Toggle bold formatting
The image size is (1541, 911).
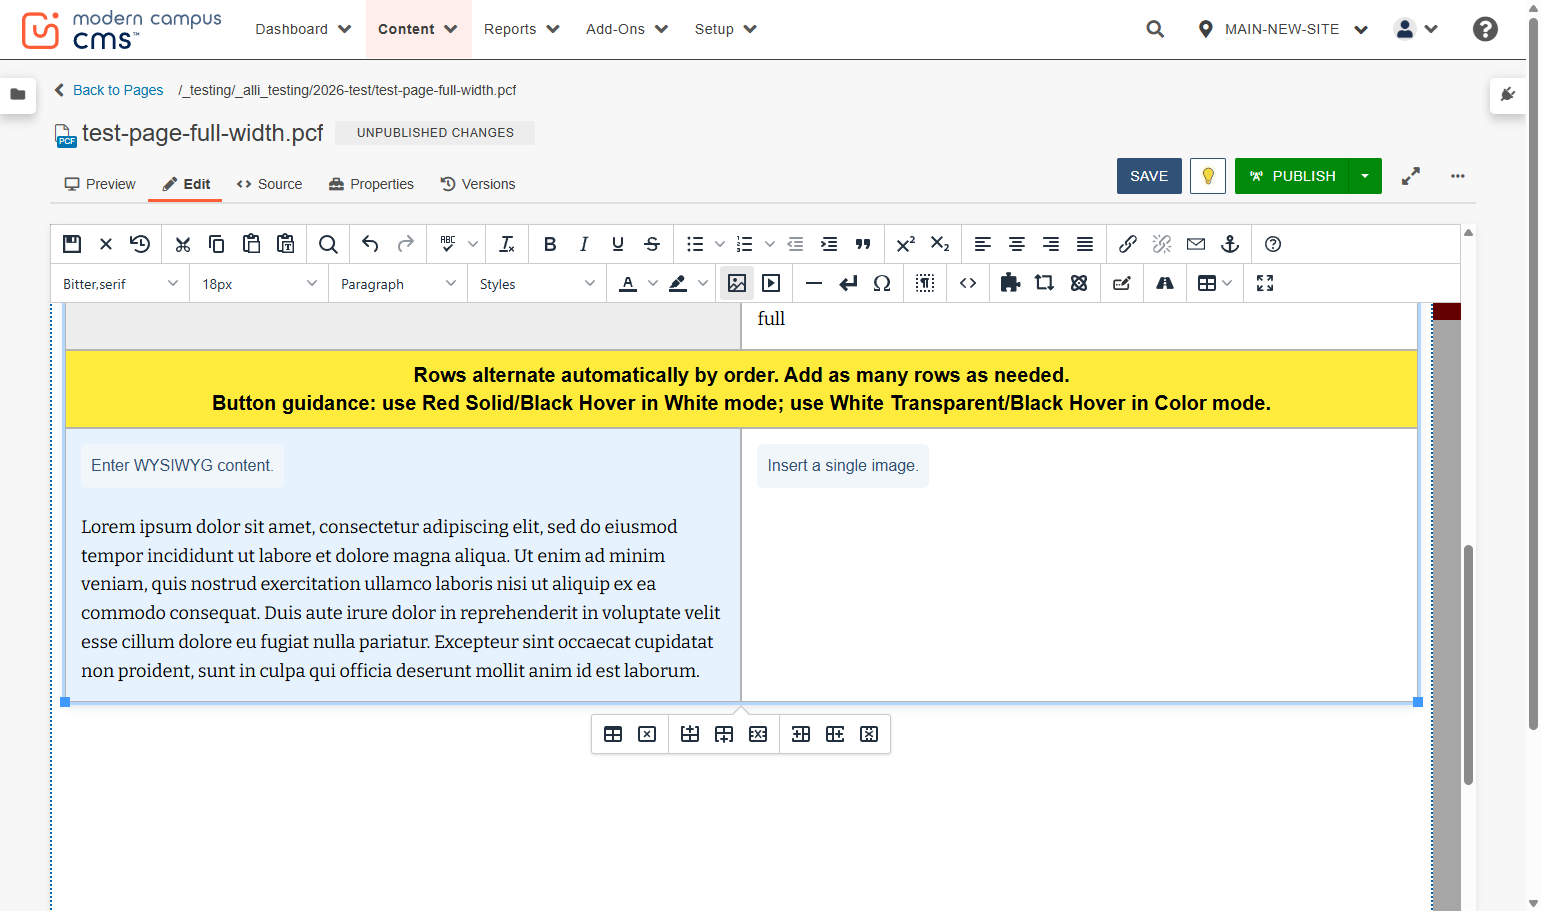tap(550, 244)
